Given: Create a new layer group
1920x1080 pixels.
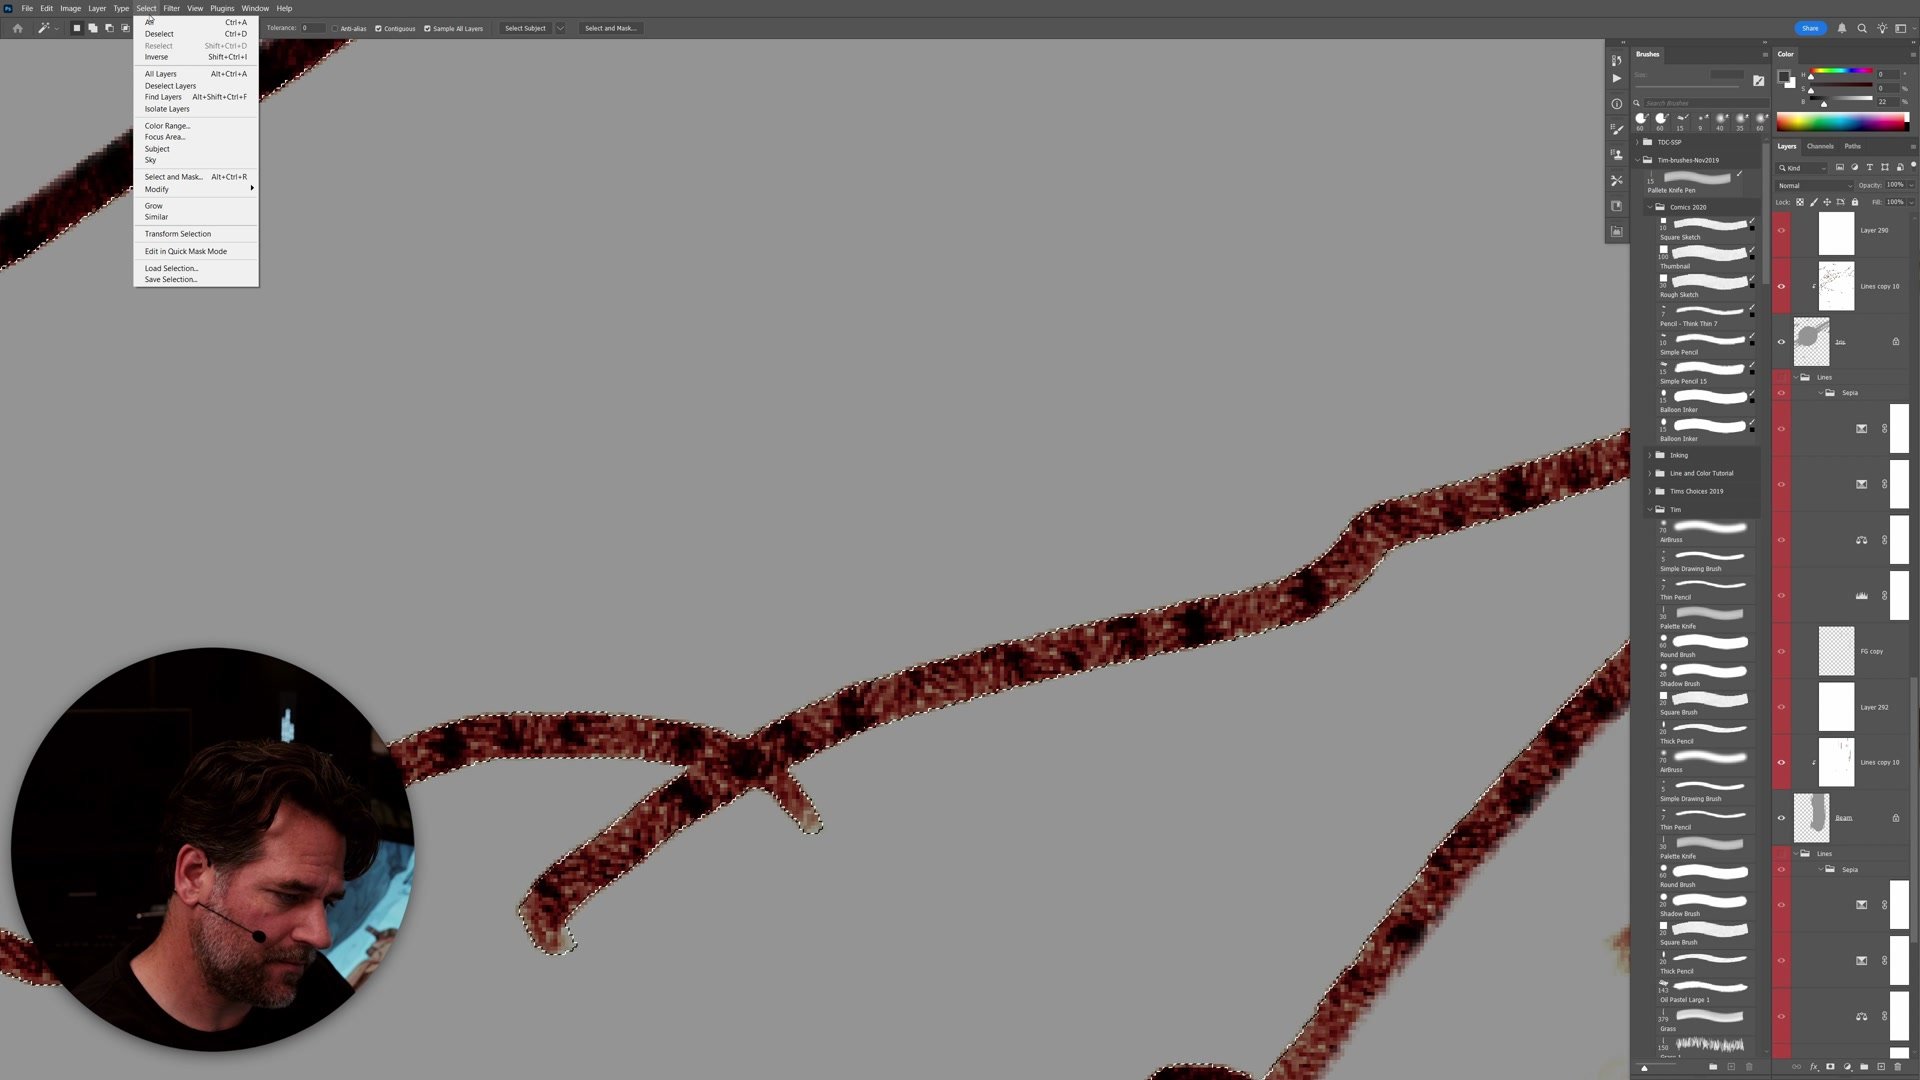Looking at the screenshot, I should click(1864, 1067).
